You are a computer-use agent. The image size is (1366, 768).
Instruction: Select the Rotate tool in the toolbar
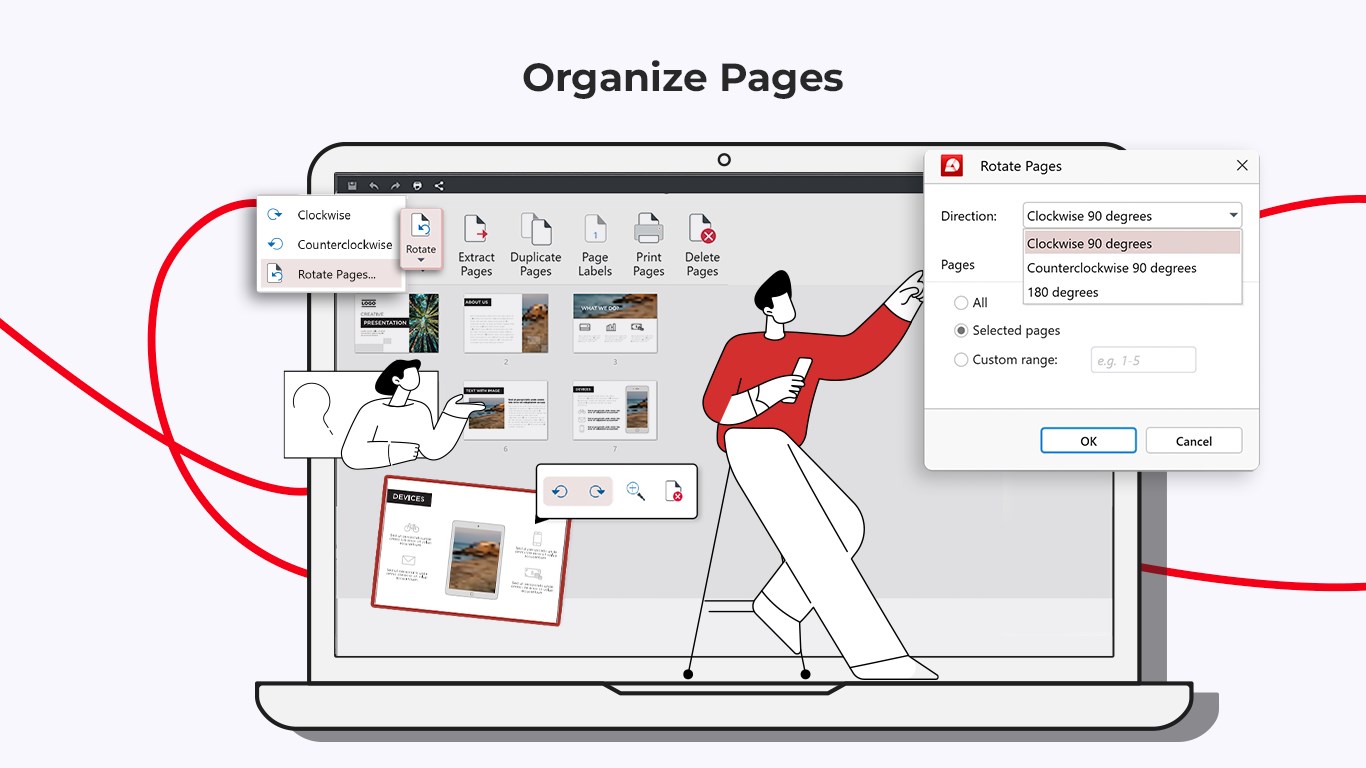421,238
